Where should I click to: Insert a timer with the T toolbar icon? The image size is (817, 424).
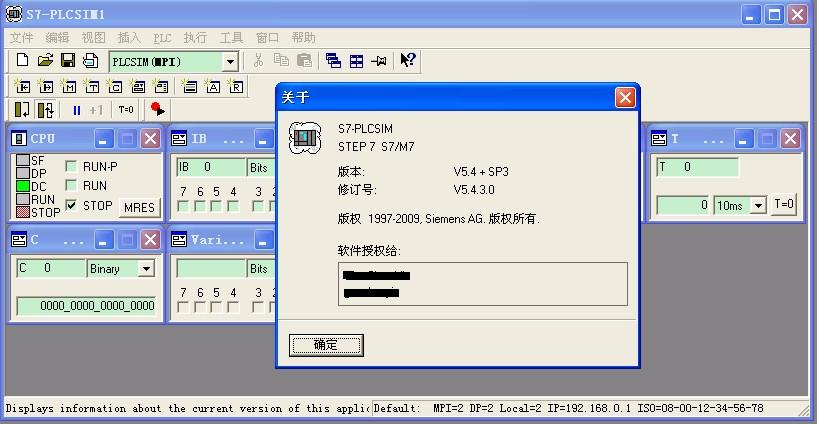coord(92,87)
